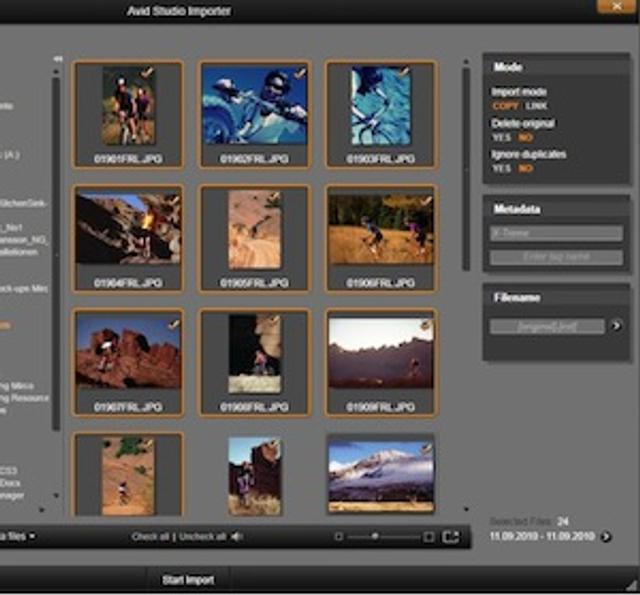Click the Check all link

[150, 537]
